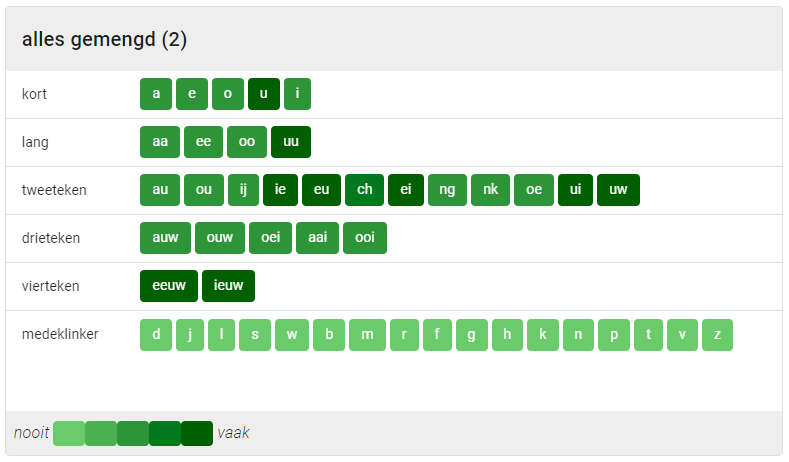The width and height of the screenshot is (789, 462).
Task: Select the 'ch' two-letter sound tile
Action: click(x=364, y=190)
